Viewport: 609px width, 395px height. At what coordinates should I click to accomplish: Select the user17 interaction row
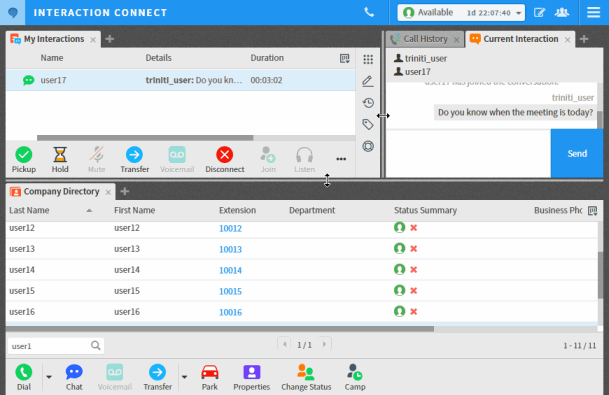pyautogui.click(x=181, y=80)
